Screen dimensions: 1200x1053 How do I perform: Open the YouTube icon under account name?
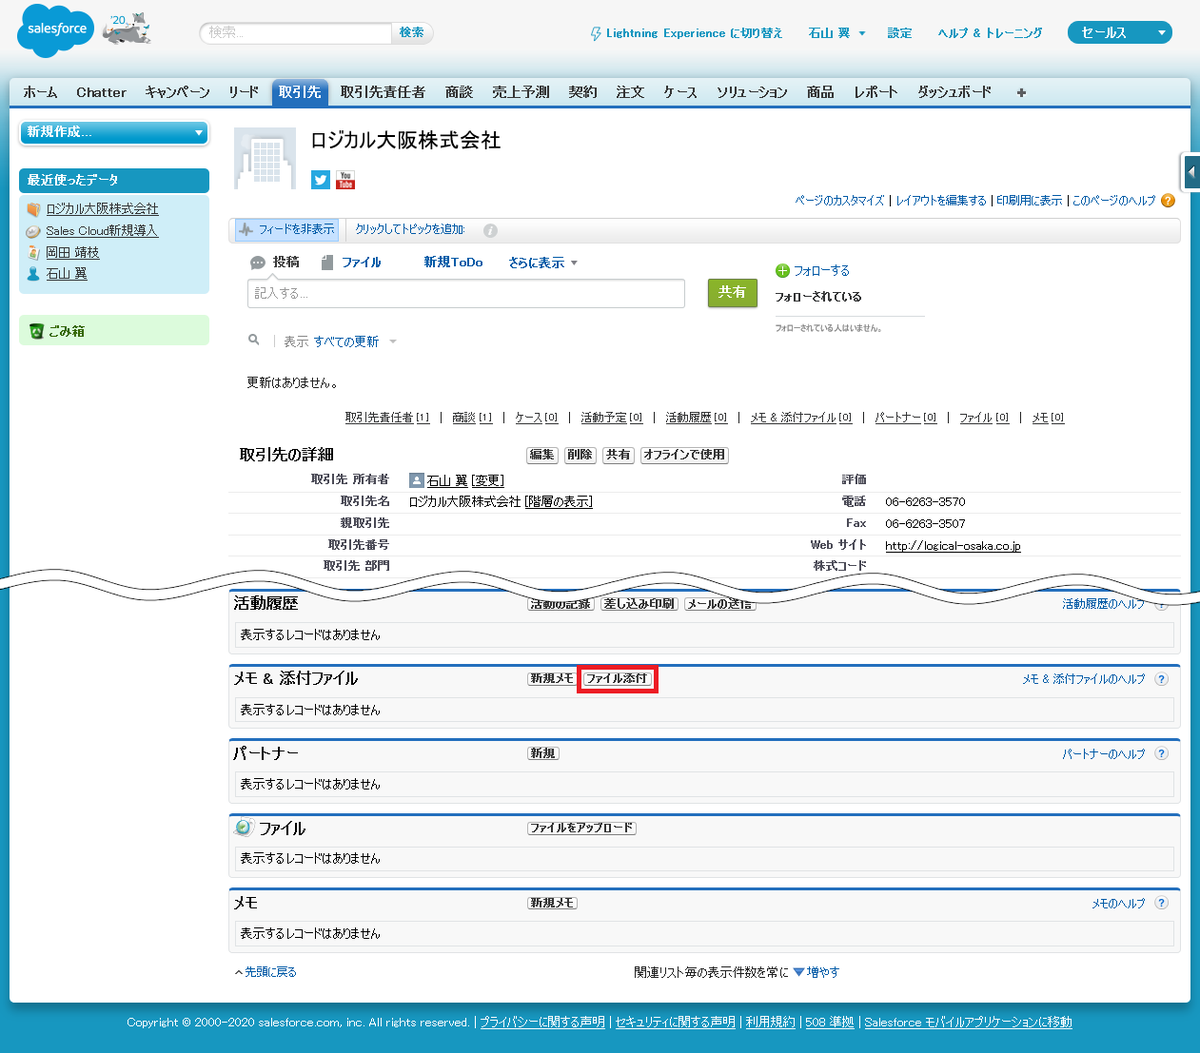tap(345, 180)
